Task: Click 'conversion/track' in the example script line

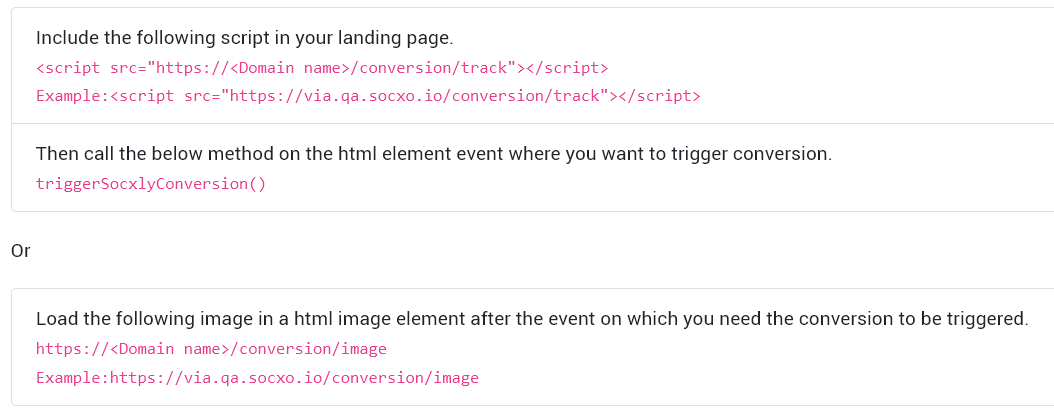Action: coord(526,96)
